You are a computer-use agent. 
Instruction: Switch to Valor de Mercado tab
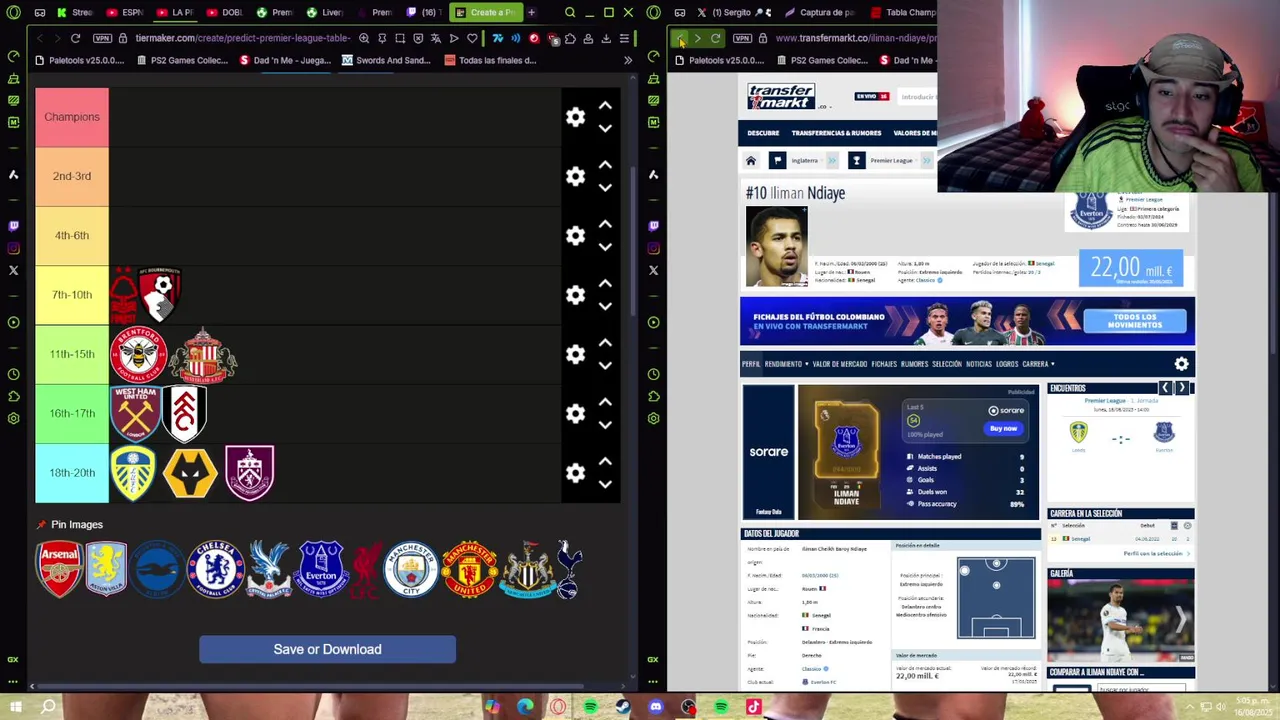(839, 364)
